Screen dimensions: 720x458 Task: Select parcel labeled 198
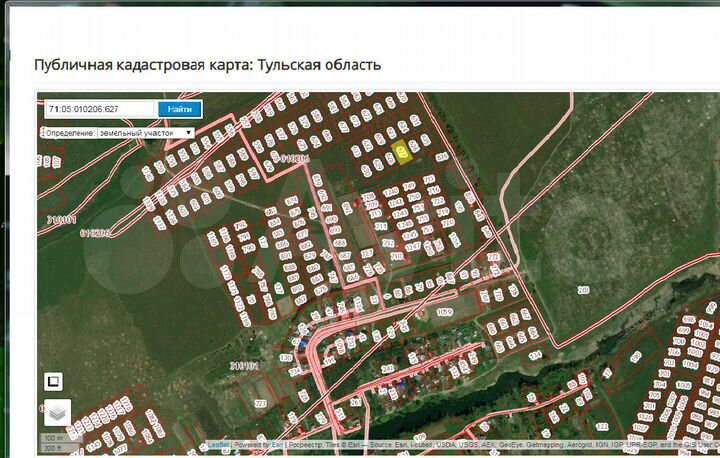pos(636,357)
